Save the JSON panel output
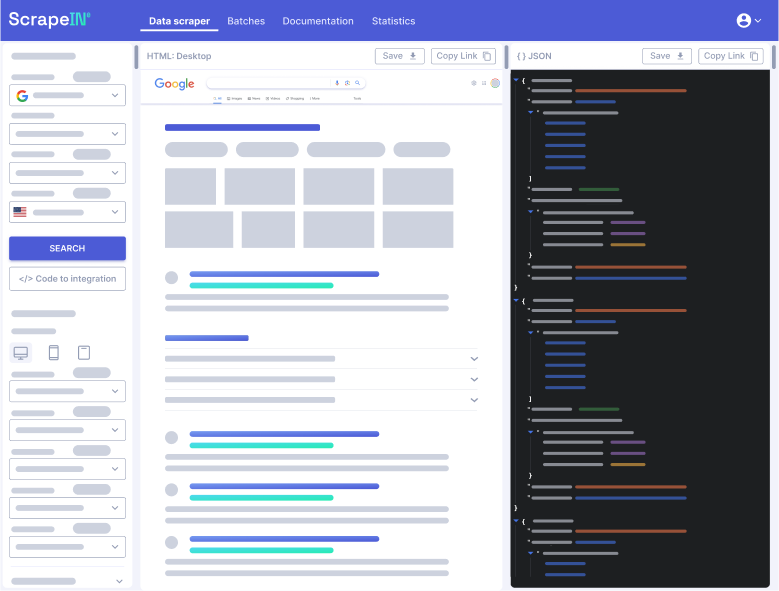 667,56
